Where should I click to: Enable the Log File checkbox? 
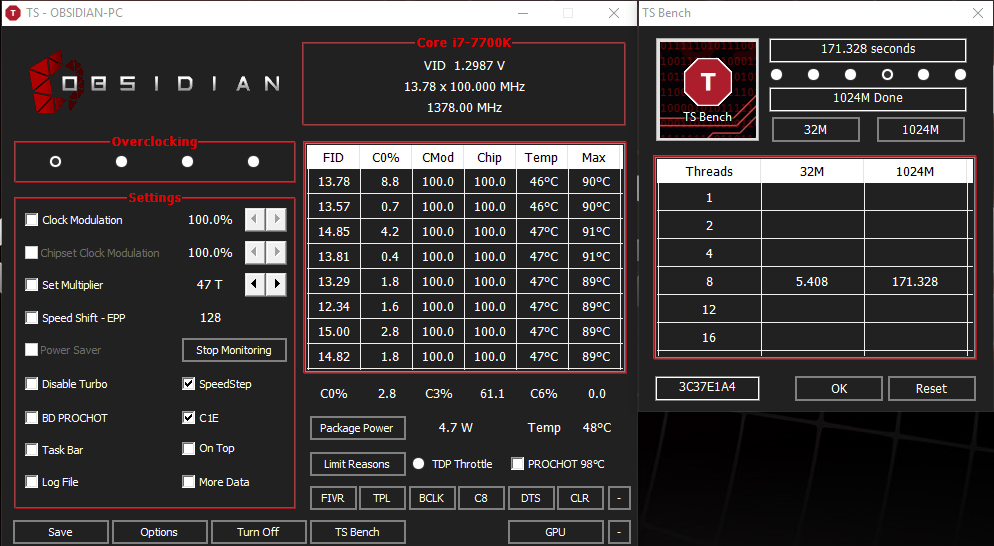click(32, 482)
